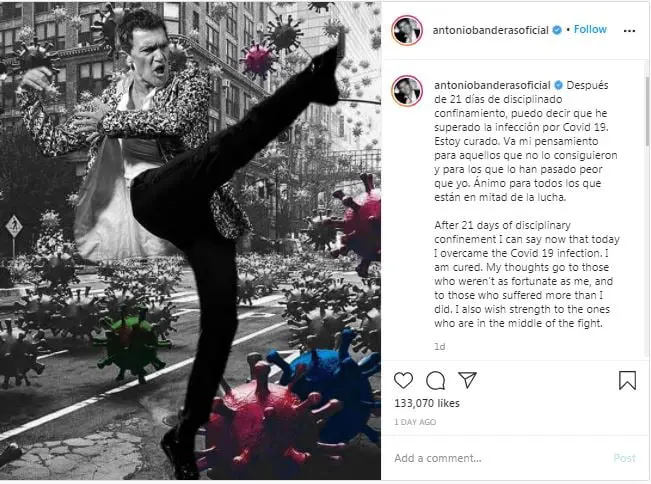The width and height of the screenshot is (651, 484).
Task: Click the verified badge in post header
Action: coord(557,30)
